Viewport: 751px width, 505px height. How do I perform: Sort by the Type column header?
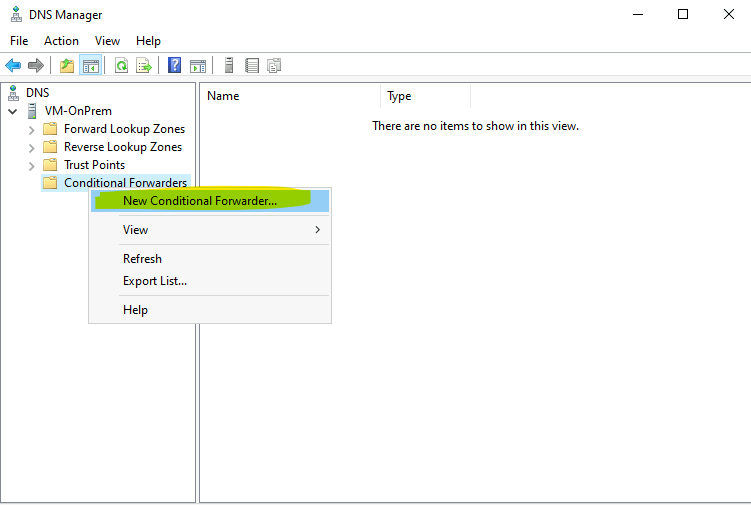[x=425, y=96]
